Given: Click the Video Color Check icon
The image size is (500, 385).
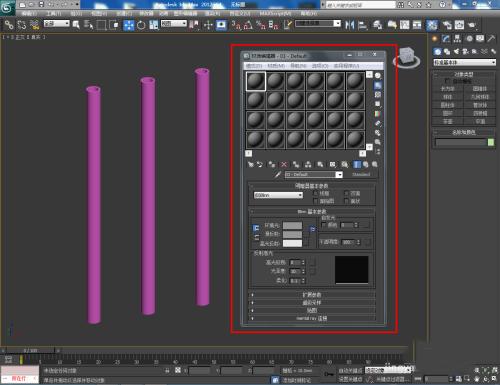Looking at the screenshot, I should 378,114.
